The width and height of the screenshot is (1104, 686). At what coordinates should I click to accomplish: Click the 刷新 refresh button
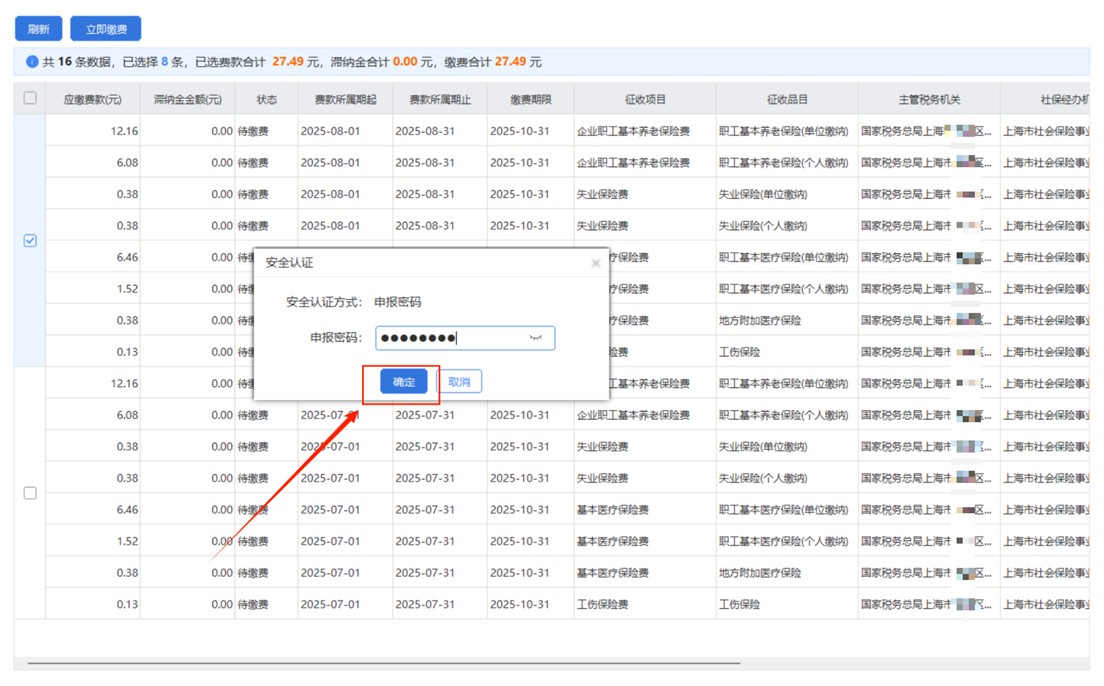click(x=39, y=29)
